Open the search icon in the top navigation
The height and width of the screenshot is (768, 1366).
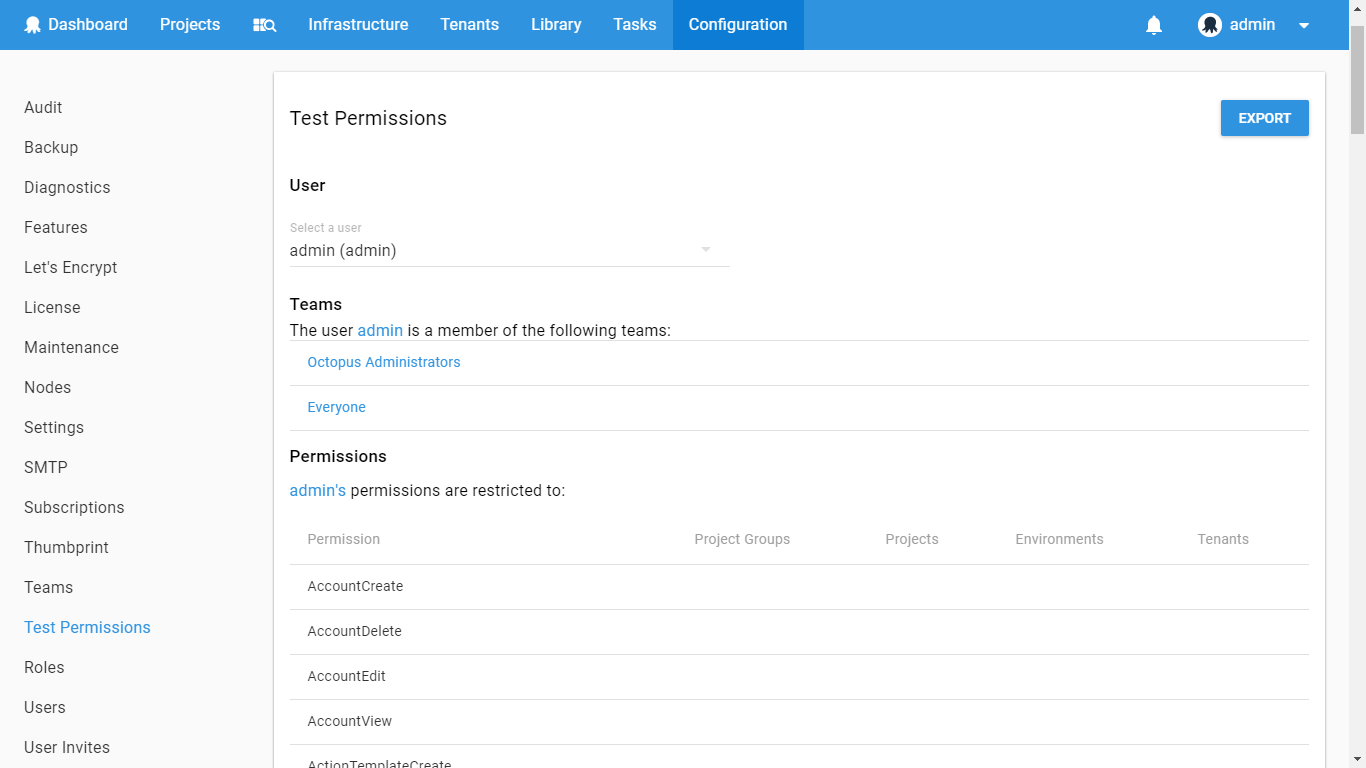point(264,24)
